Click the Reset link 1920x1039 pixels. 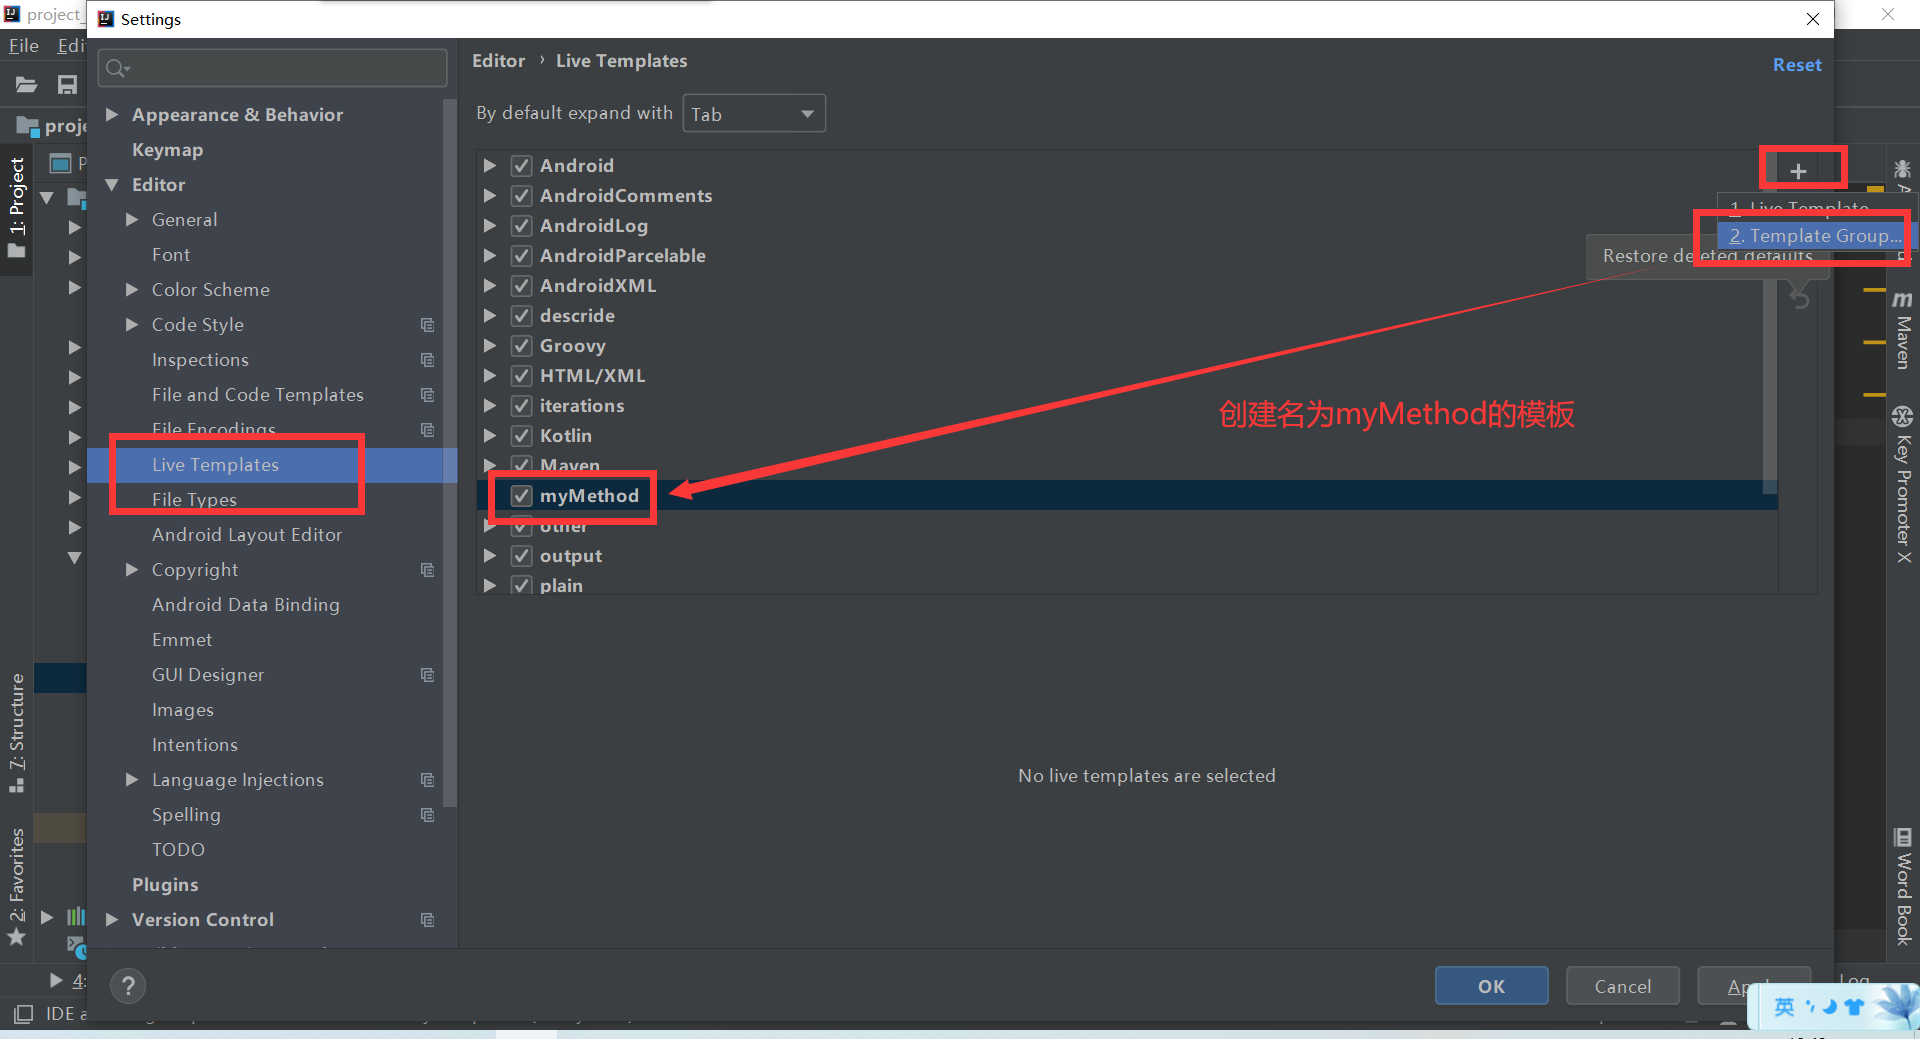coord(1797,65)
